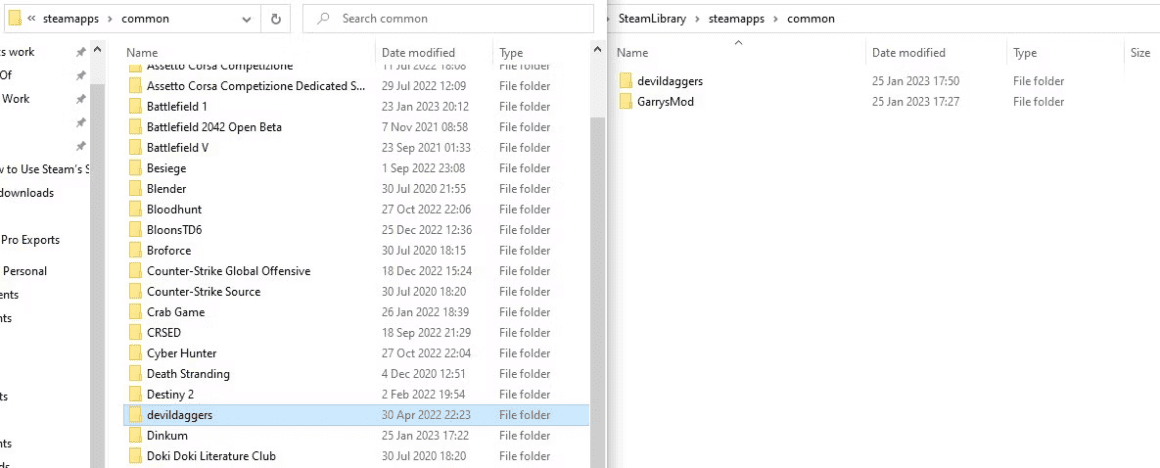Select the Cyber Hunter folder icon
1160x468 pixels.
(x=135, y=353)
